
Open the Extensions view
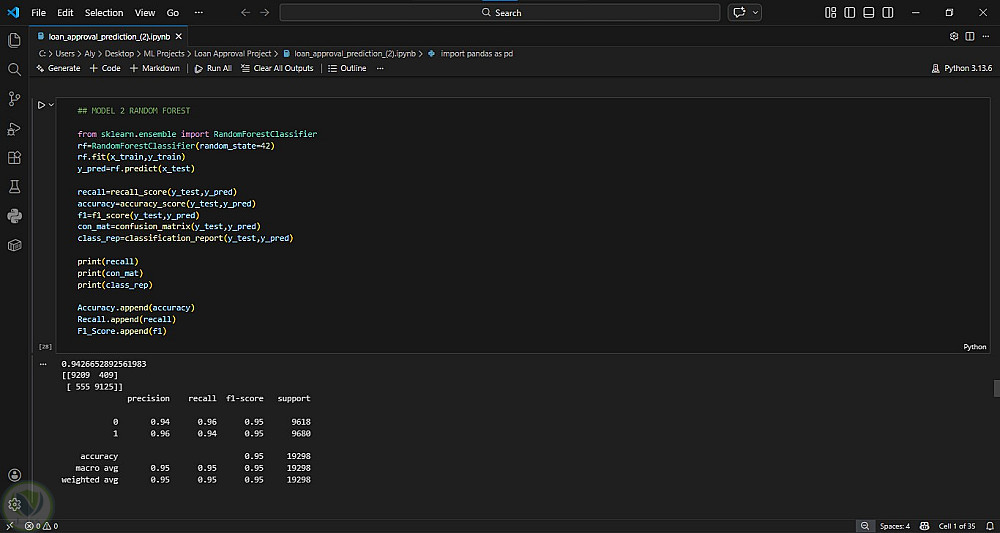[x=14, y=158]
